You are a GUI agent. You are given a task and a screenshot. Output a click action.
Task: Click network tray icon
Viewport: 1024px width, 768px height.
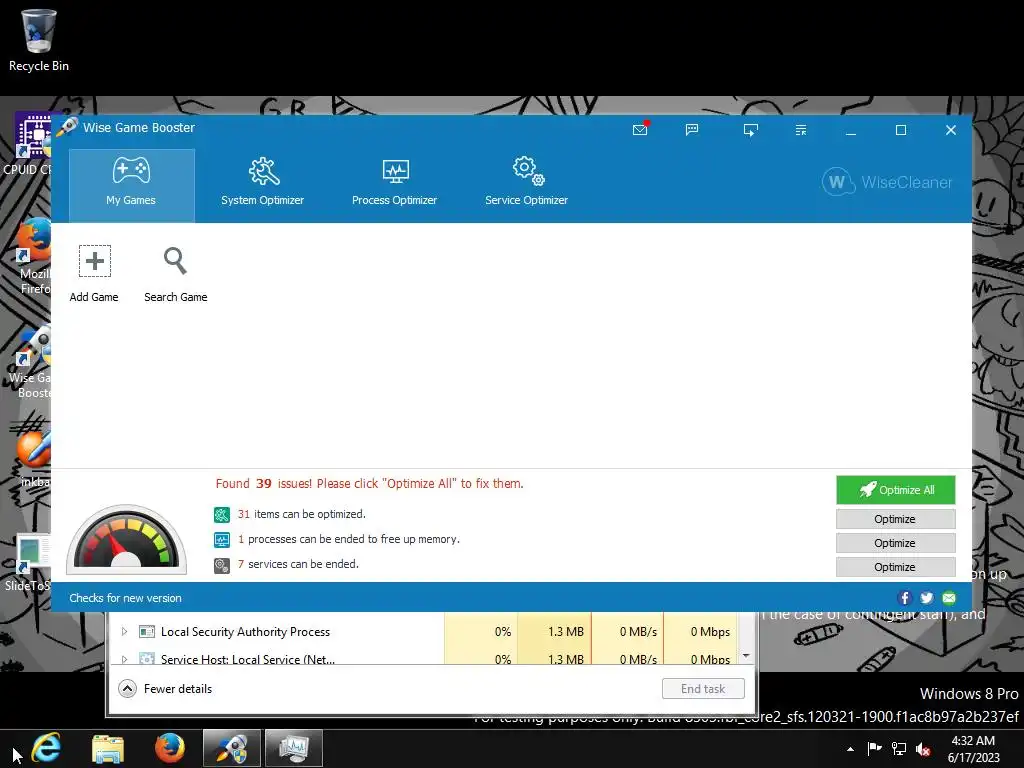(x=899, y=749)
